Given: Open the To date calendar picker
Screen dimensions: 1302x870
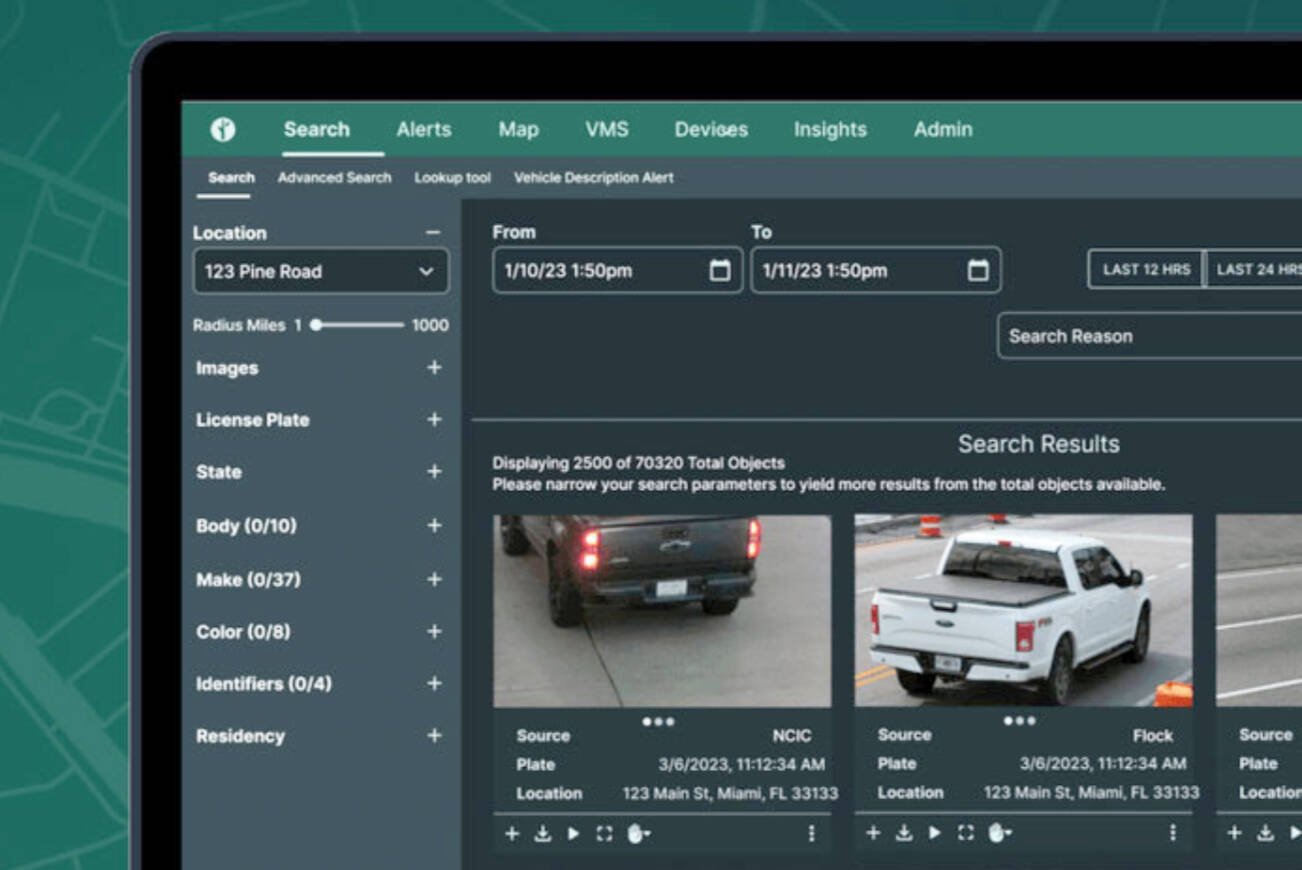Looking at the screenshot, I should 978,271.
